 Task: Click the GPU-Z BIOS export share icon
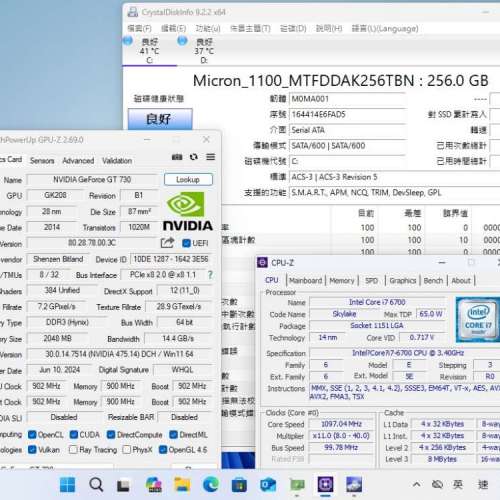click(x=167, y=243)
